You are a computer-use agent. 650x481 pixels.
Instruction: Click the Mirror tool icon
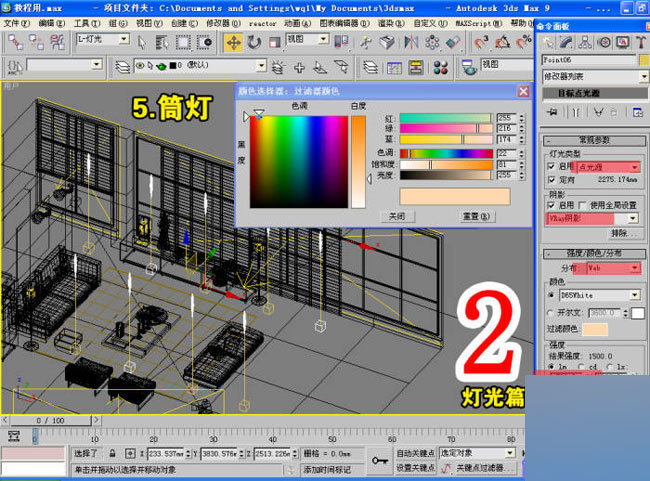point(411,42)
